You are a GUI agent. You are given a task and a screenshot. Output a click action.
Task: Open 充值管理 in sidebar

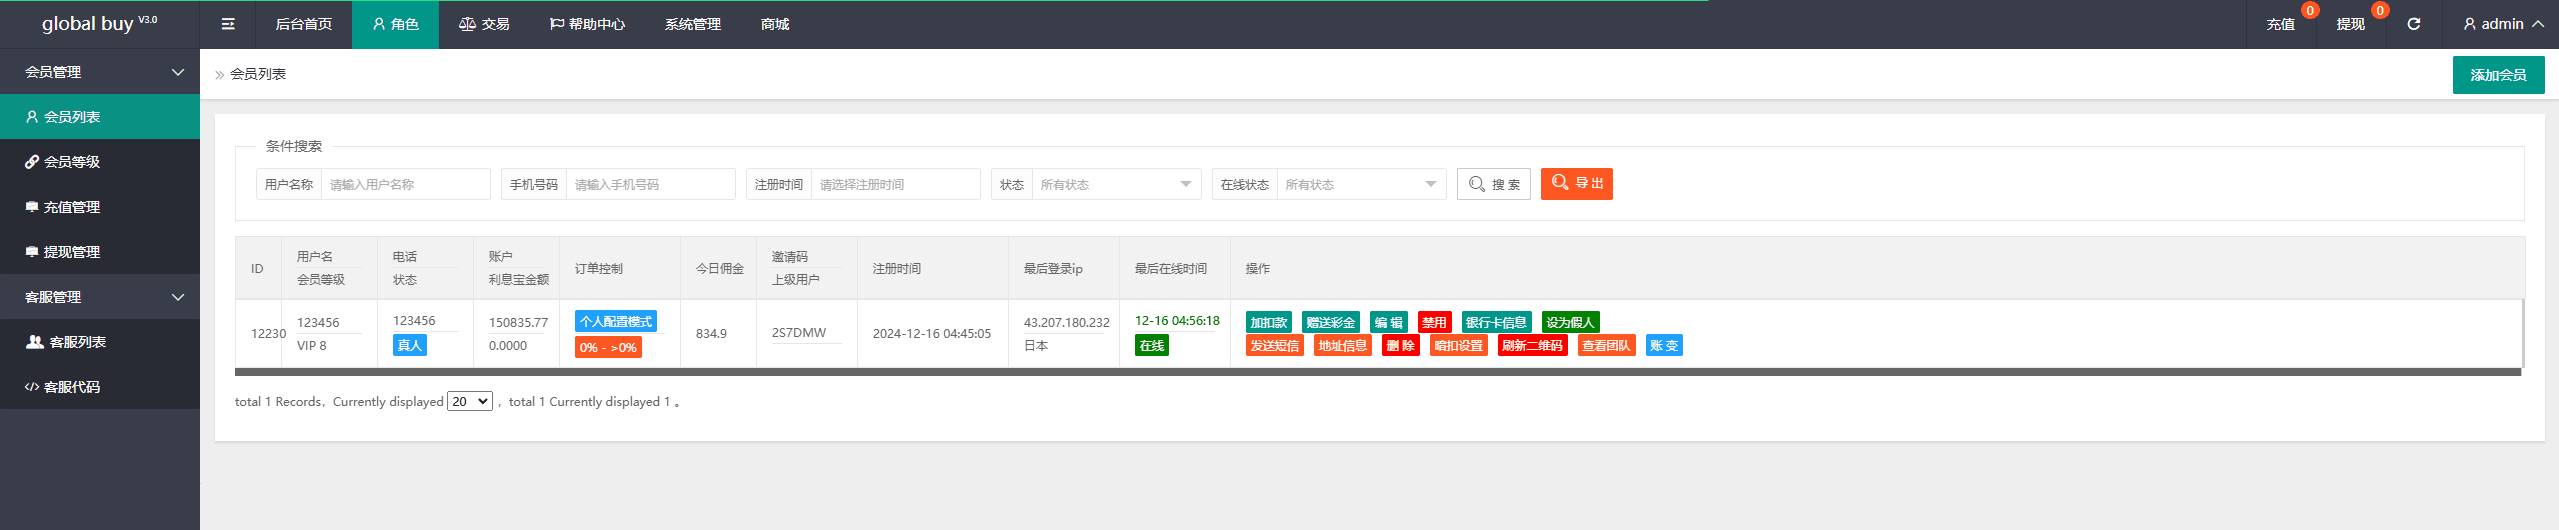(x=100, y=207)
